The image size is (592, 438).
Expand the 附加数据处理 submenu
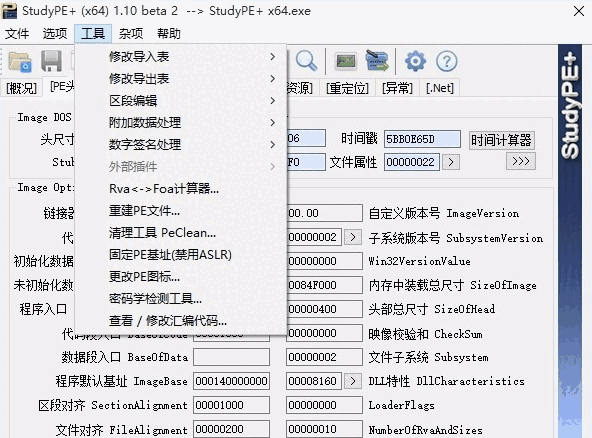(x=181, y=122)
